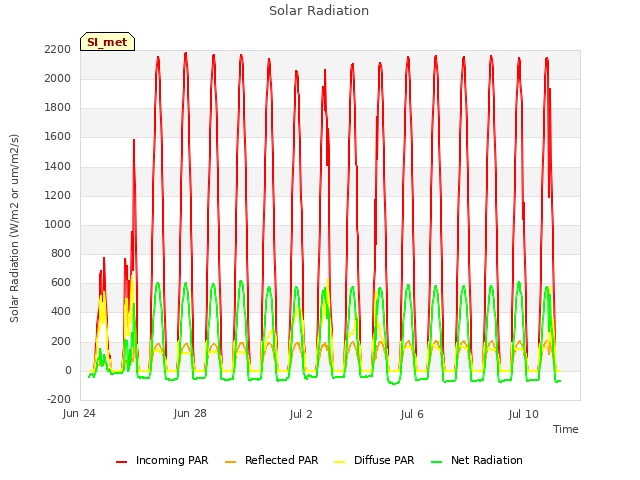Click the Jul 2 x-axis tick label
Image resolution: width=640 pixels, height=480 pixels.
[x=301, y=414]
